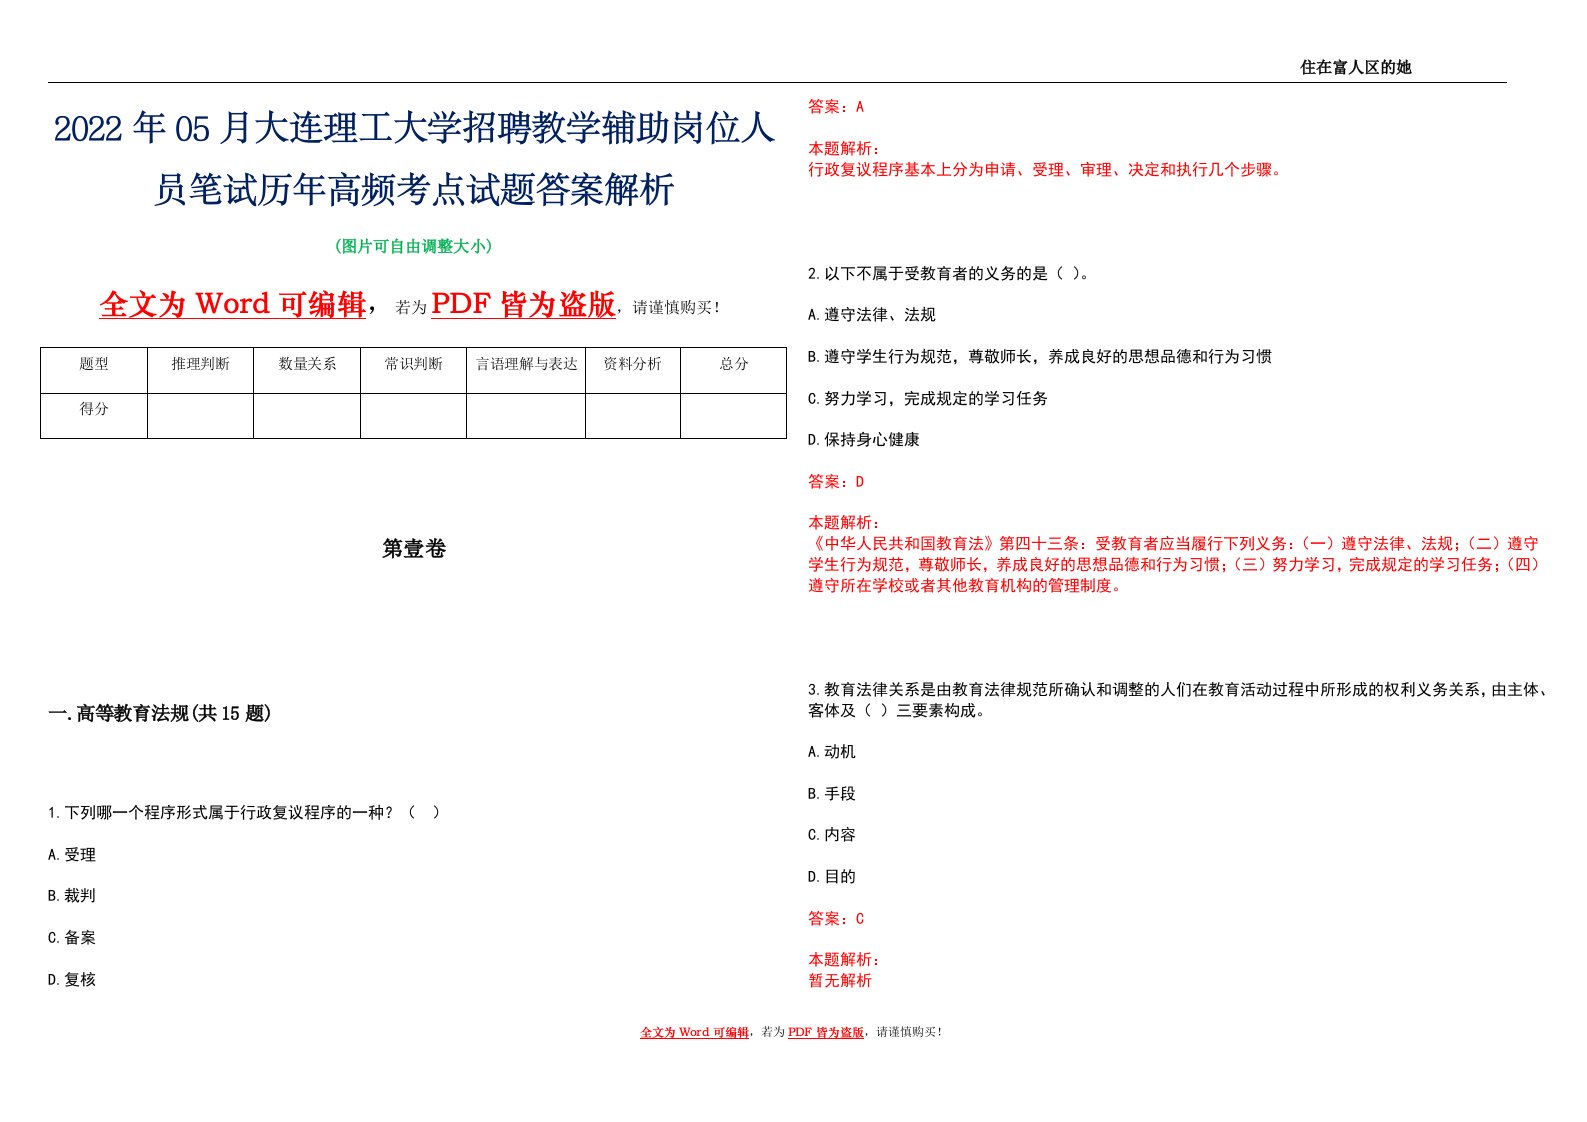Click the explanation about 行政复议程序基本上分为申请

click(1046, 170)
